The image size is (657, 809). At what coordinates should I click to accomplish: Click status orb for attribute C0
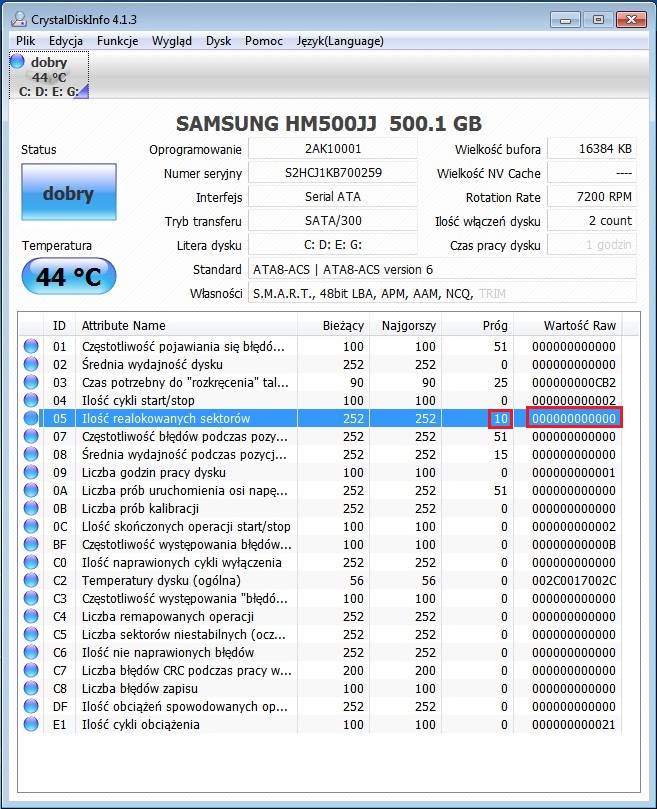[x=31, y=562]
